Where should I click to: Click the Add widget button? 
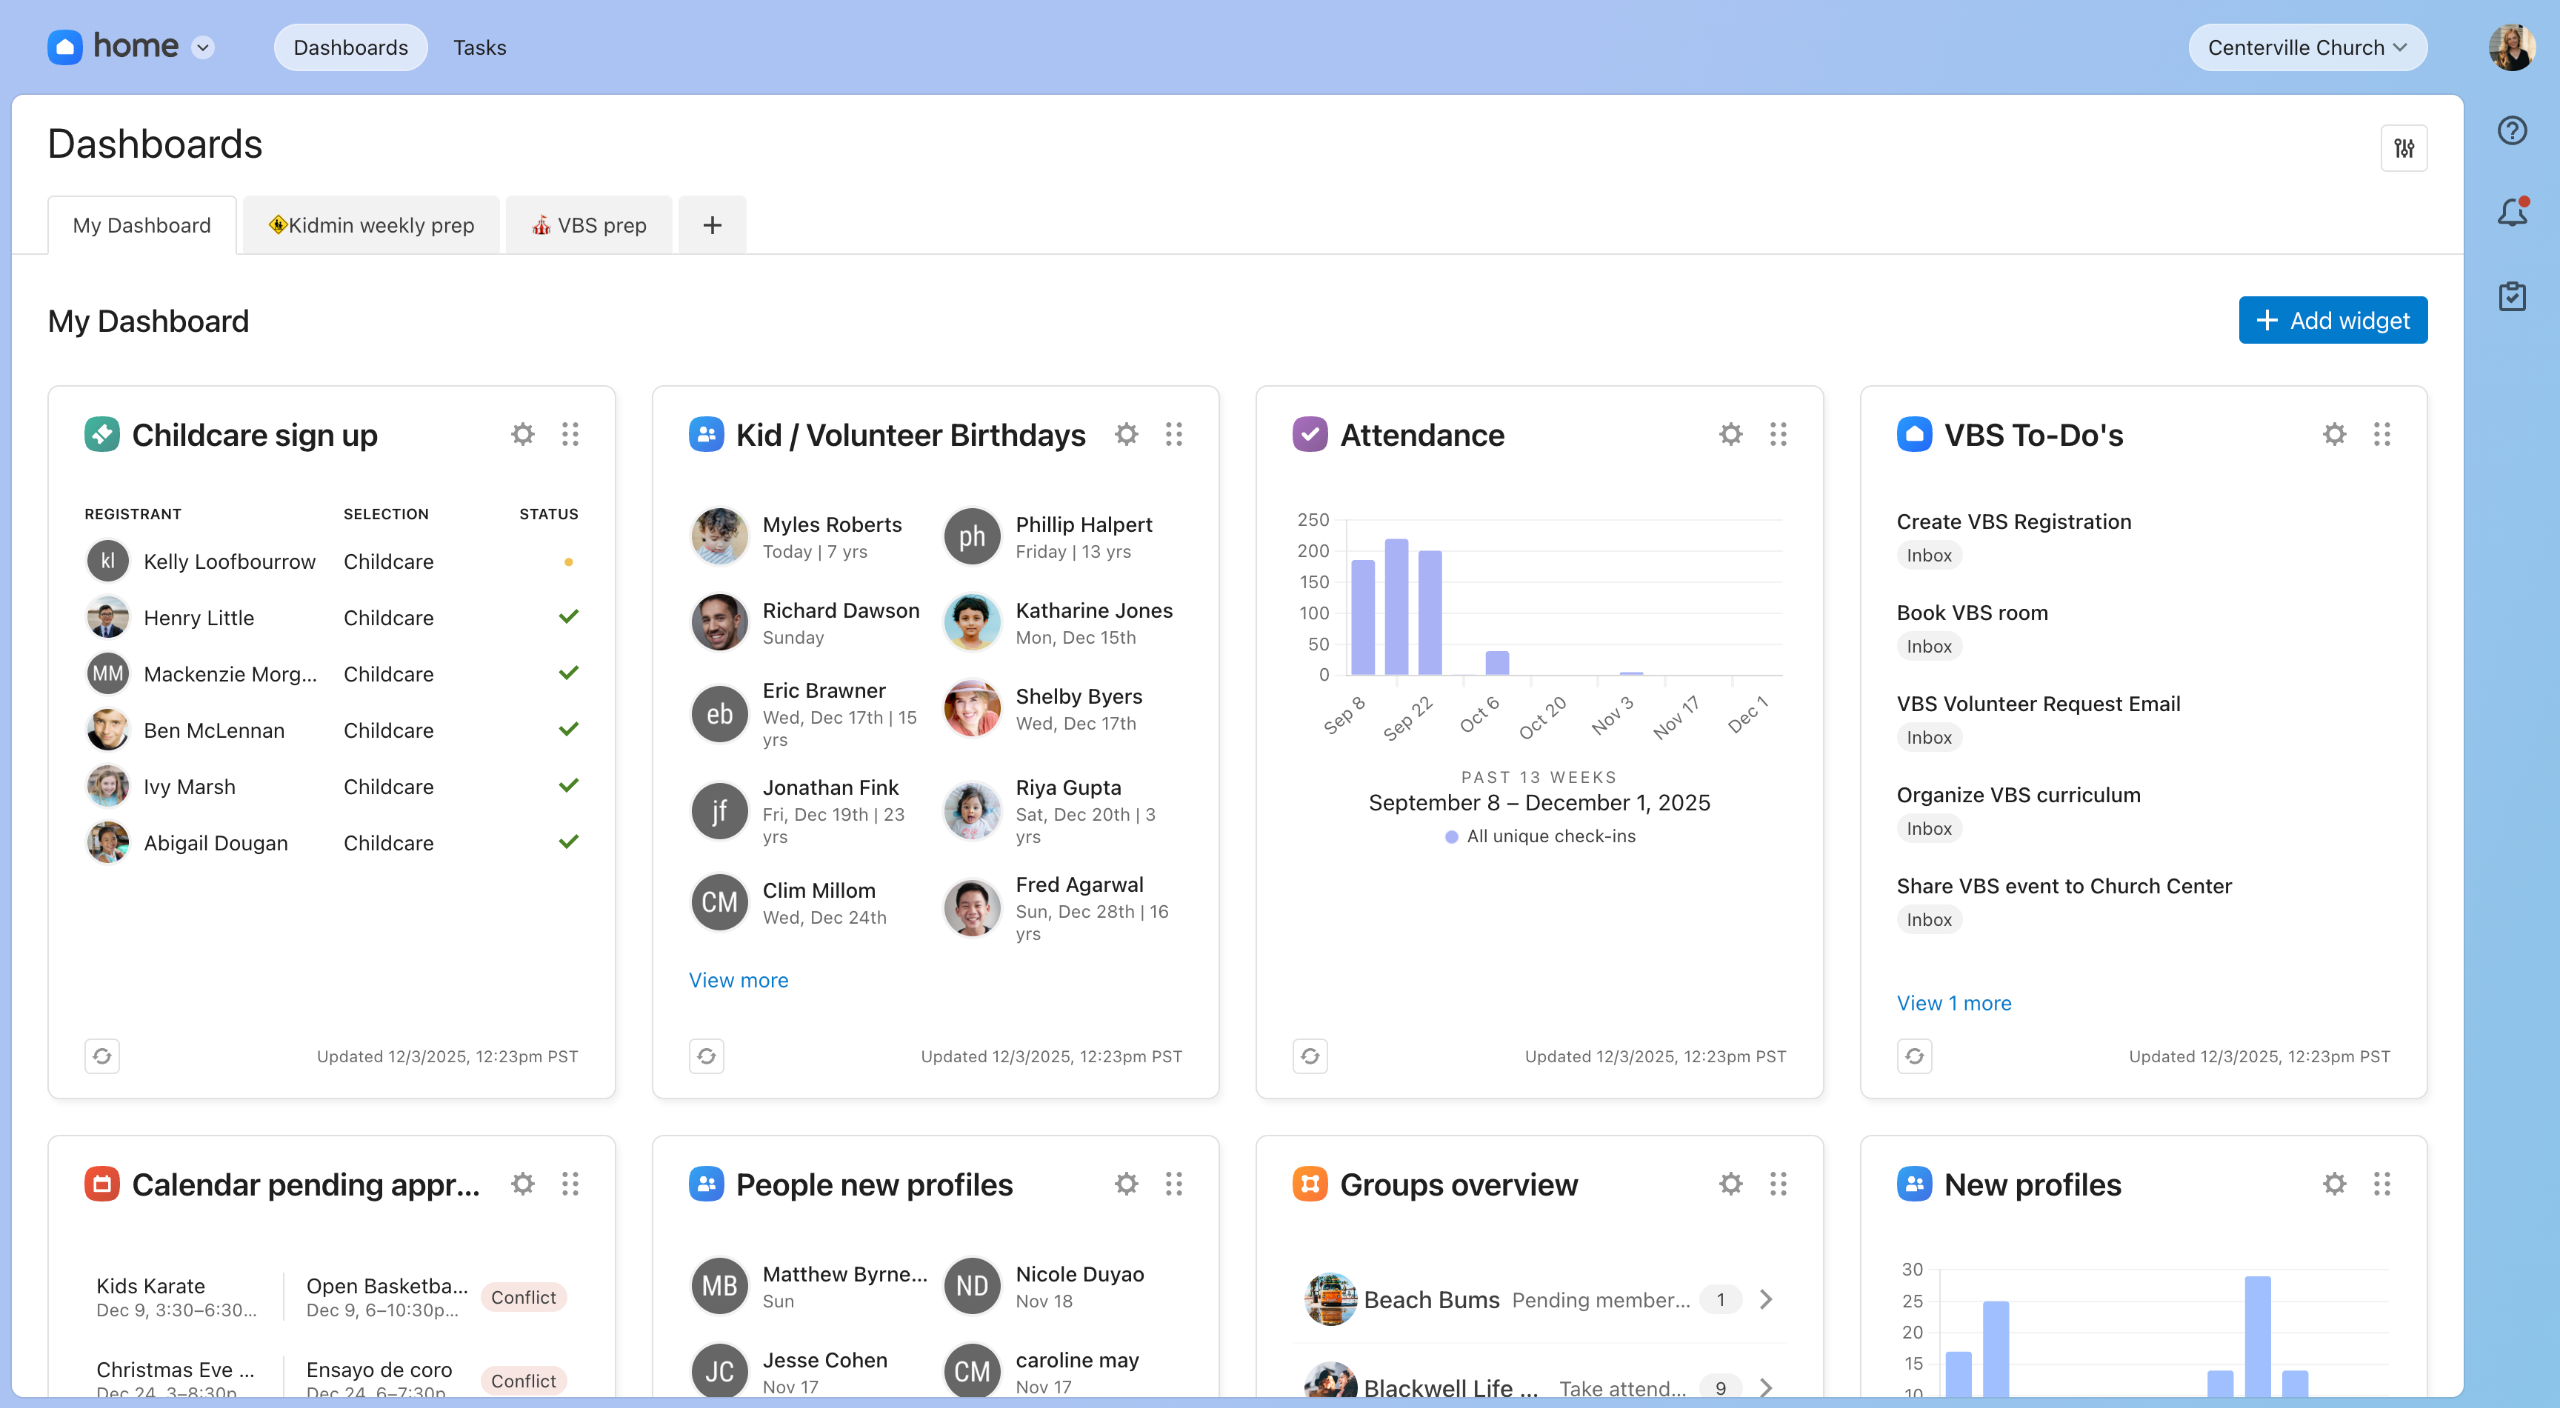(x=2332, y=320)
